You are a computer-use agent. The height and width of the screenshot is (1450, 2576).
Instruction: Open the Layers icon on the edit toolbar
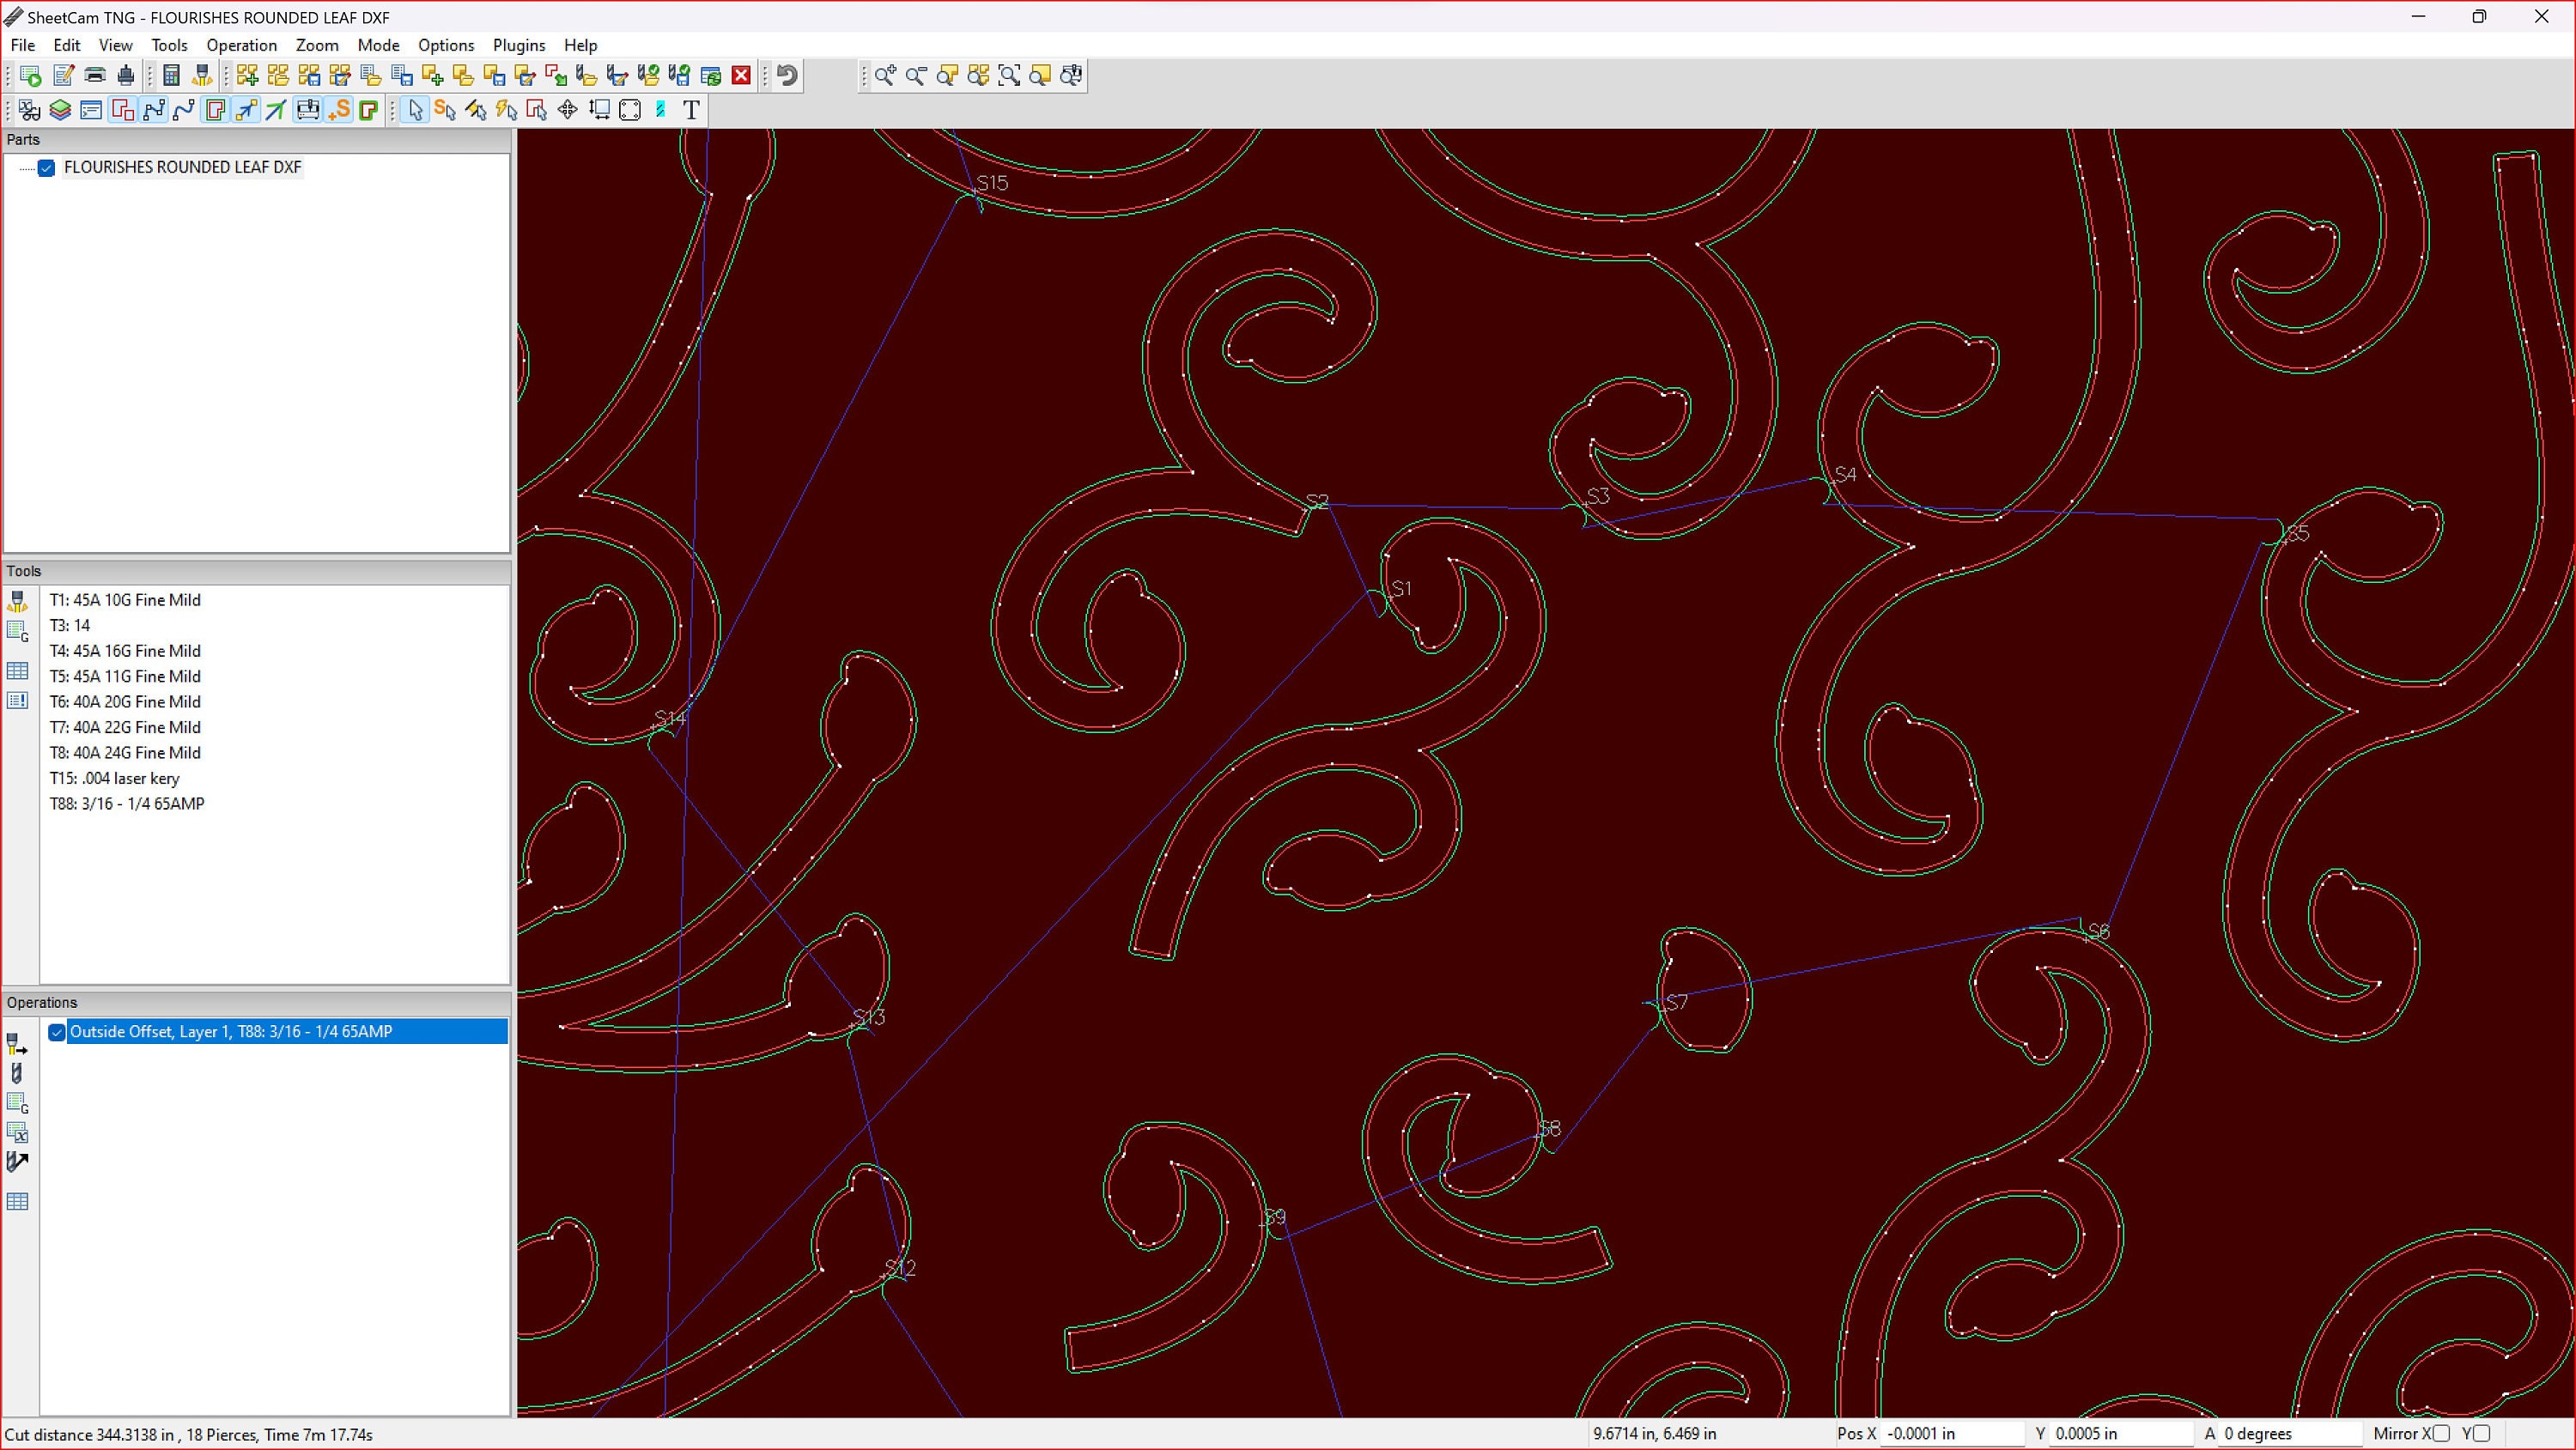click(x=60, y=110)
